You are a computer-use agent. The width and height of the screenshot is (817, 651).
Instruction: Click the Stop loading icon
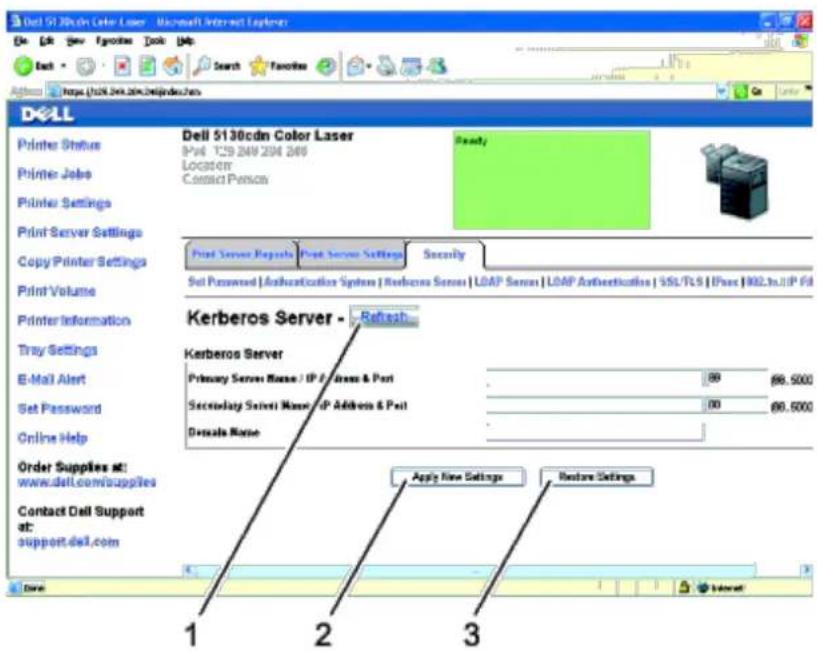[x=122, y=66]
